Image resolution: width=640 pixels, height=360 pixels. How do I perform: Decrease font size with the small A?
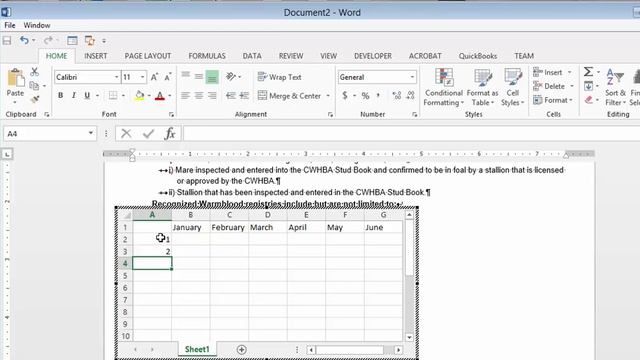168,77
